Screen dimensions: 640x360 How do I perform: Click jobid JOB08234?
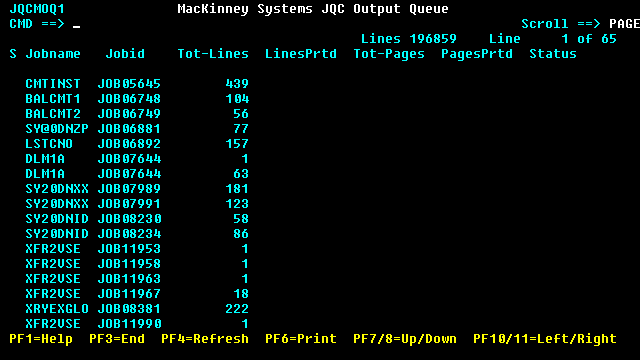click(129, 234)
